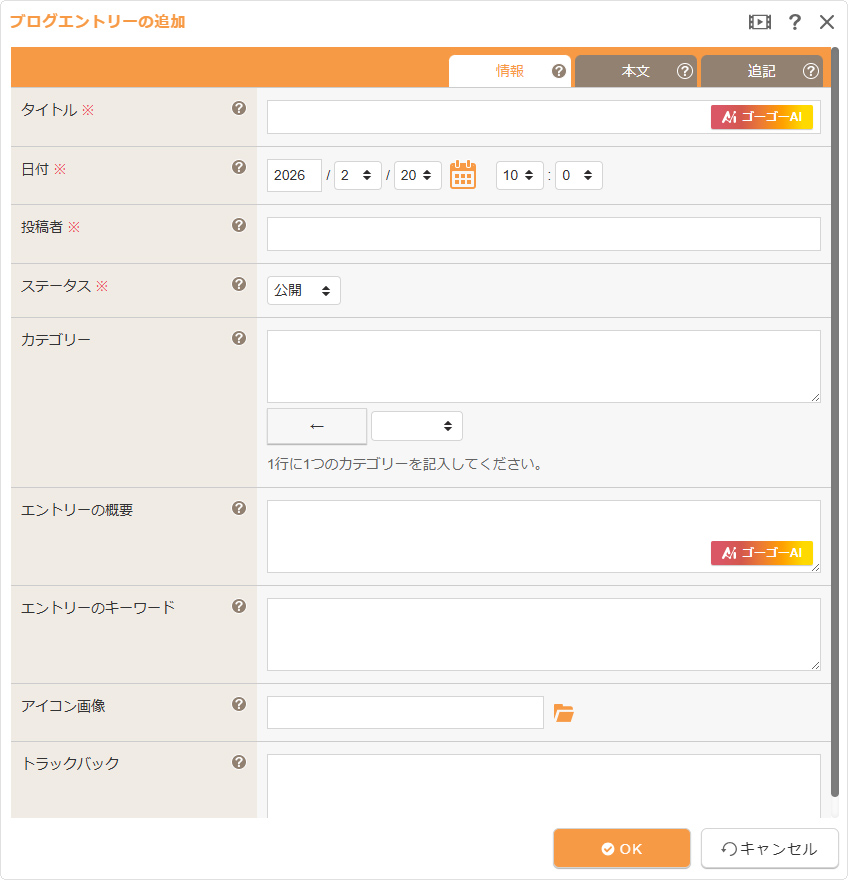Expand the ステータス dropdown set to 公開
This screenshot has width=848, height=880.
304,291
